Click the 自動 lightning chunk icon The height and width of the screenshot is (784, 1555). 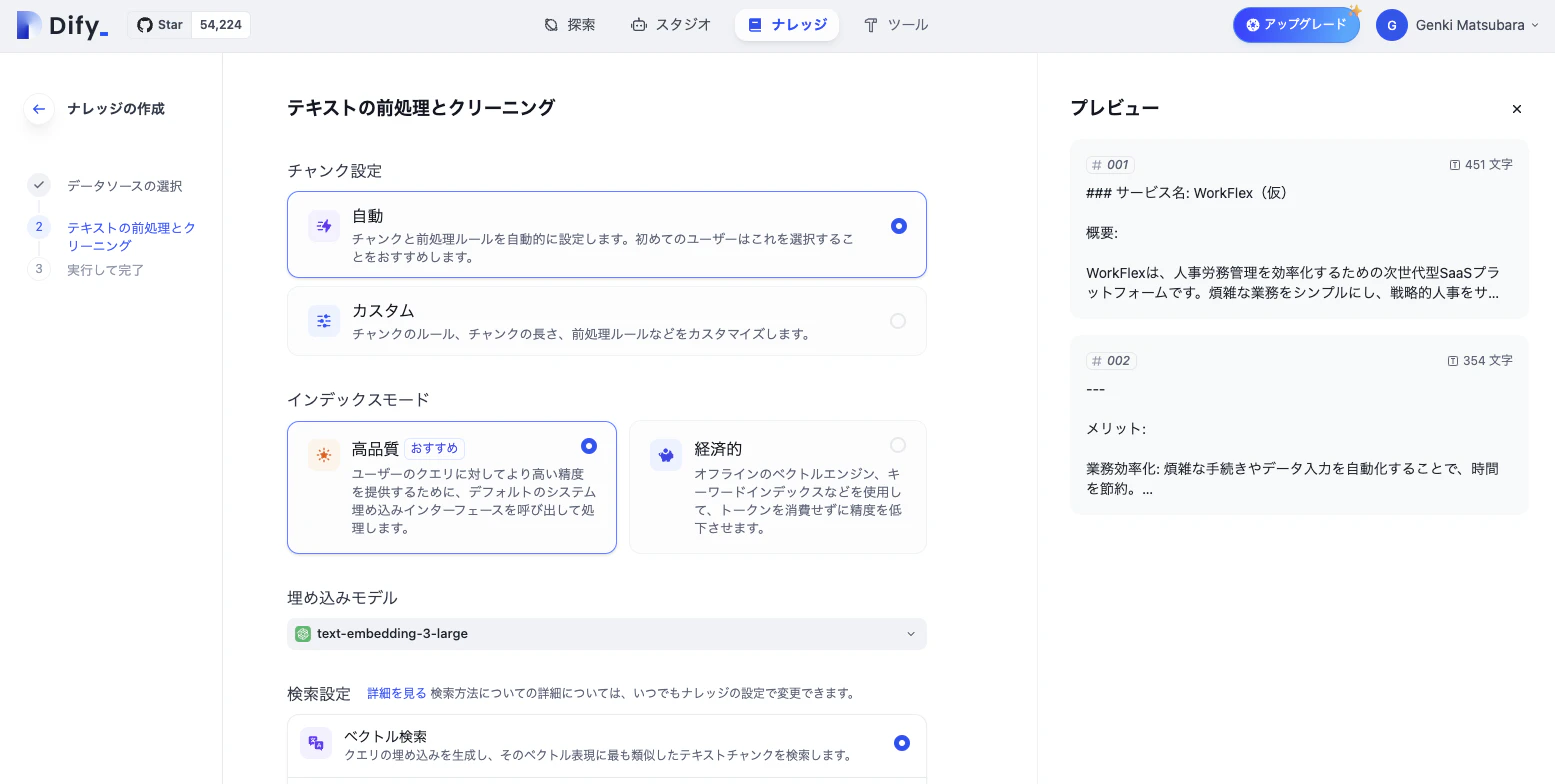point(324,226)
